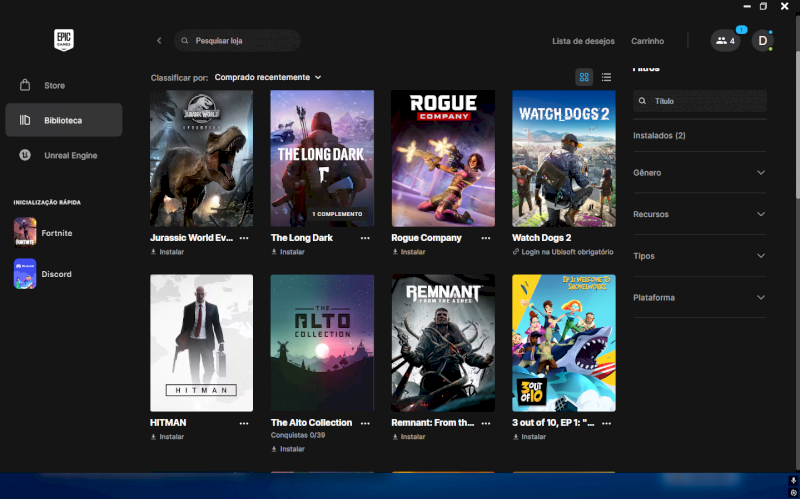The height and width of the screenshot is (499, 800).
Task: Open Jurassic World Evolution cover art
Action: point(202,158)
